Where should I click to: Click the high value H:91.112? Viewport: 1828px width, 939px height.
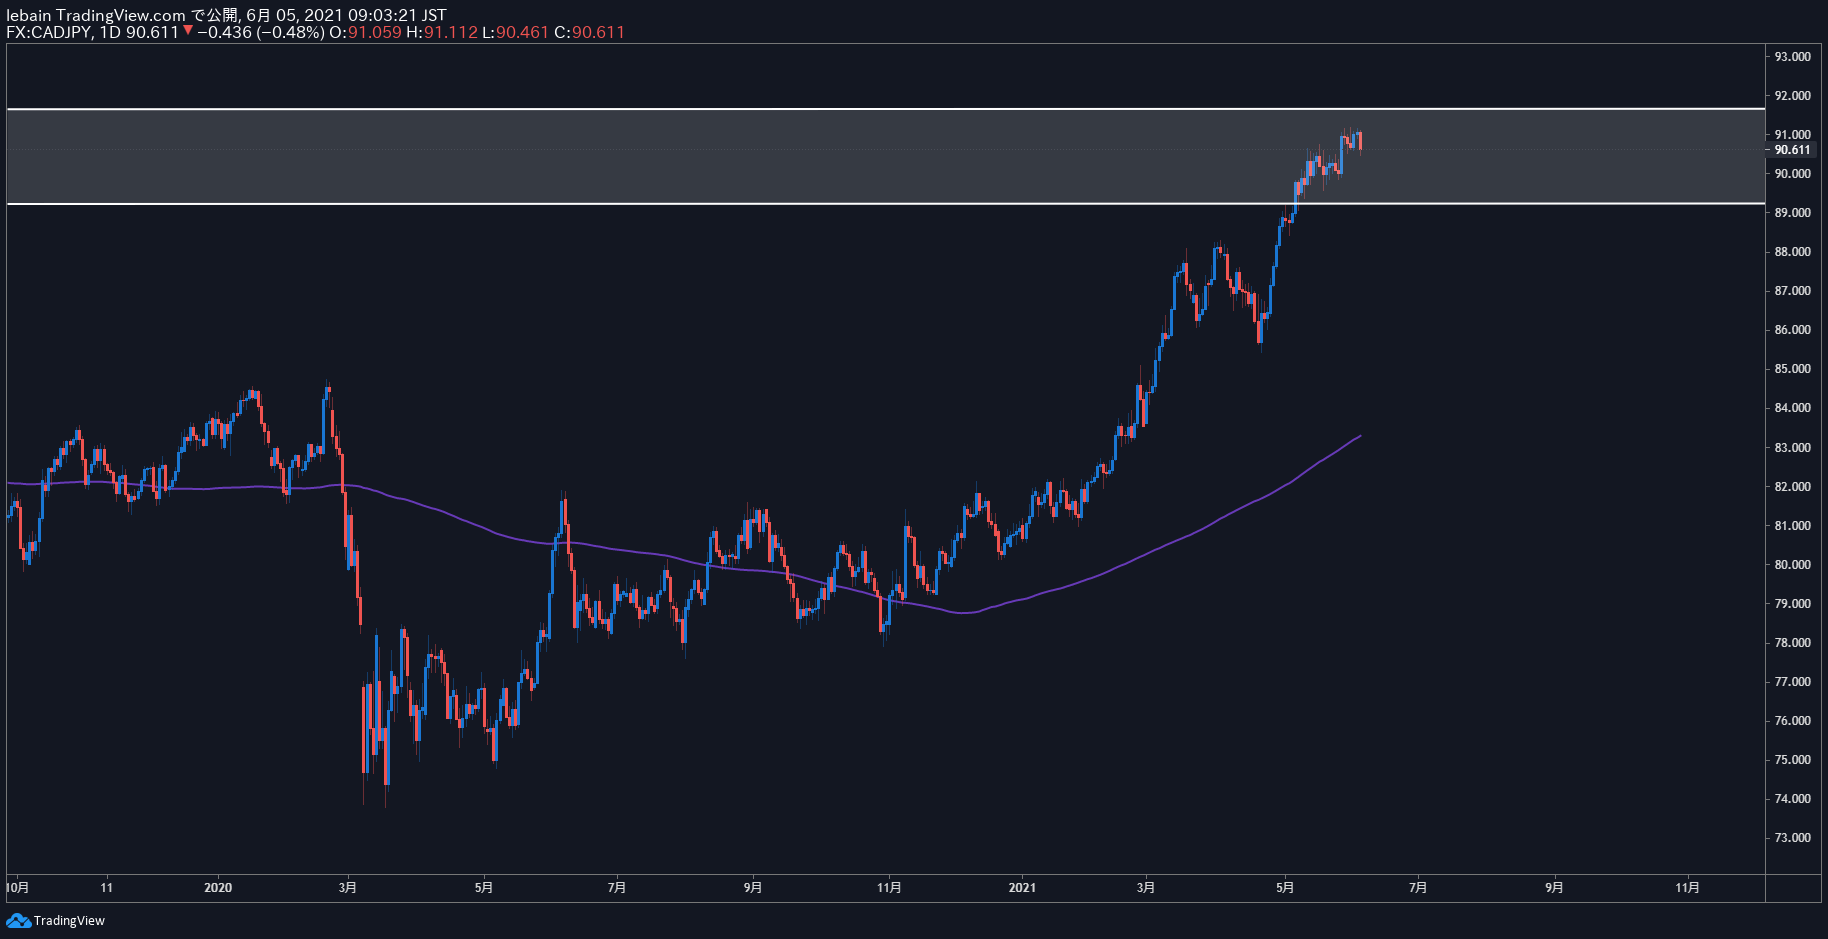point(442,32)
